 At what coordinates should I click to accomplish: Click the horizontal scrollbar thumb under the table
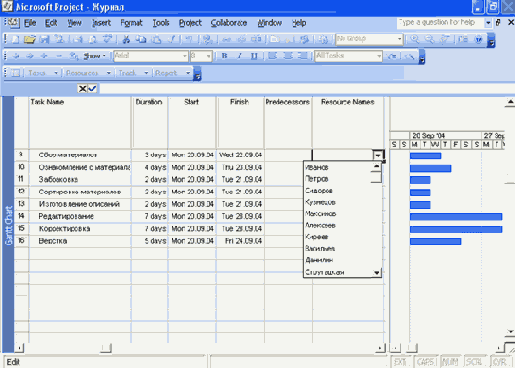[x=106, y=348]
